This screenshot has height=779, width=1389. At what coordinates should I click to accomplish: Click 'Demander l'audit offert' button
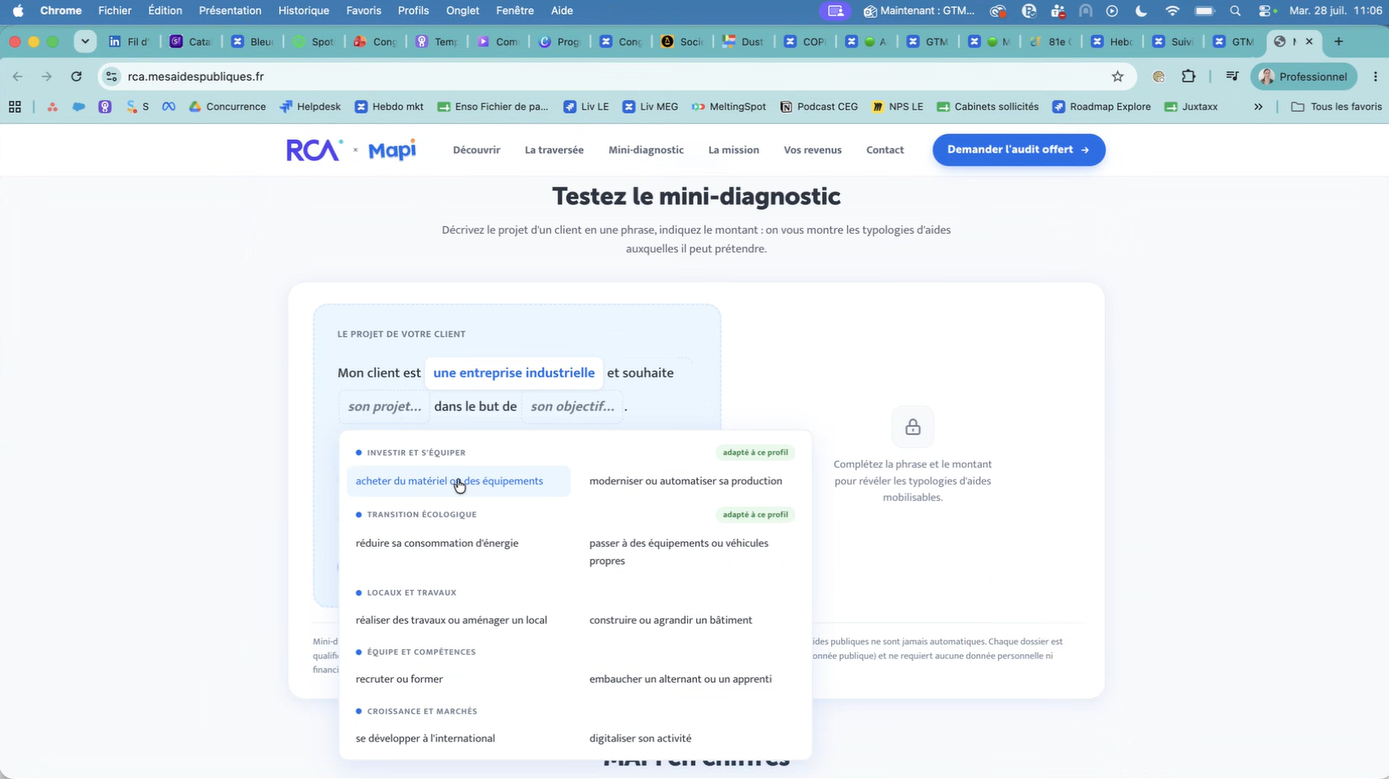pyautogui.click(x=1019, y=150)
